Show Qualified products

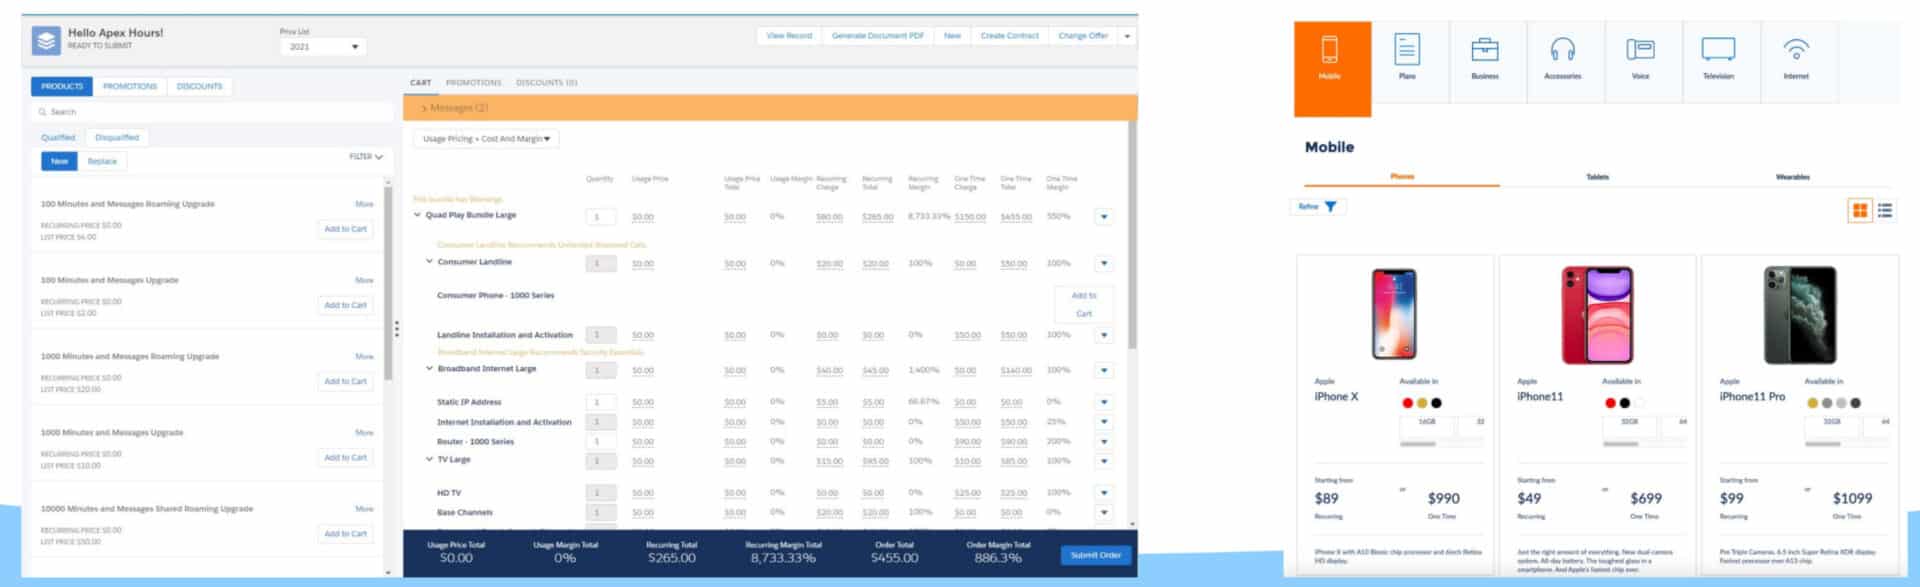pyautogui.click(x=58, y=138)
